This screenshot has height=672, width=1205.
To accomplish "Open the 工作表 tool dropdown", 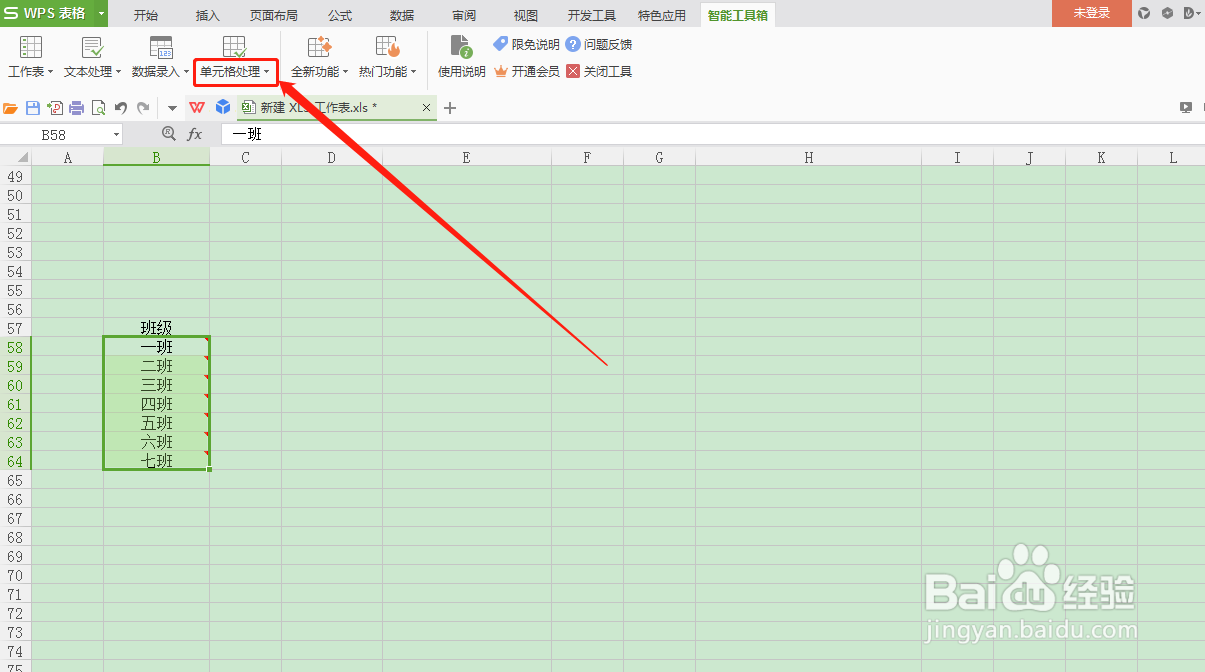I will tap(30, 58).
